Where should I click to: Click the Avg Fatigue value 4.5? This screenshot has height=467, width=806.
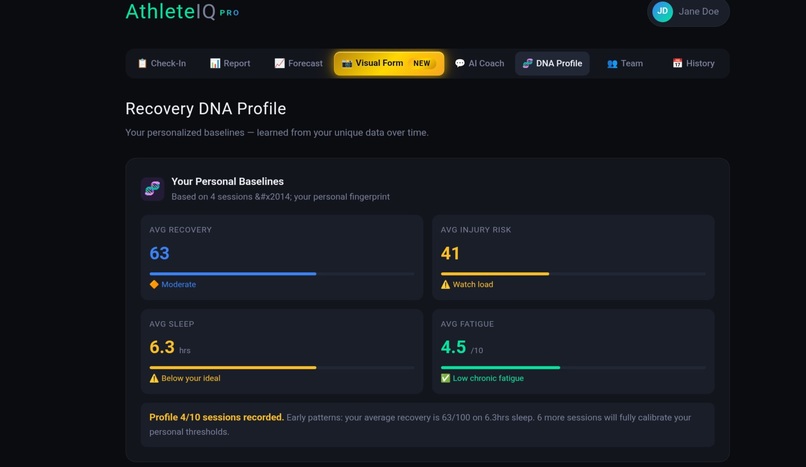[453, 347]
